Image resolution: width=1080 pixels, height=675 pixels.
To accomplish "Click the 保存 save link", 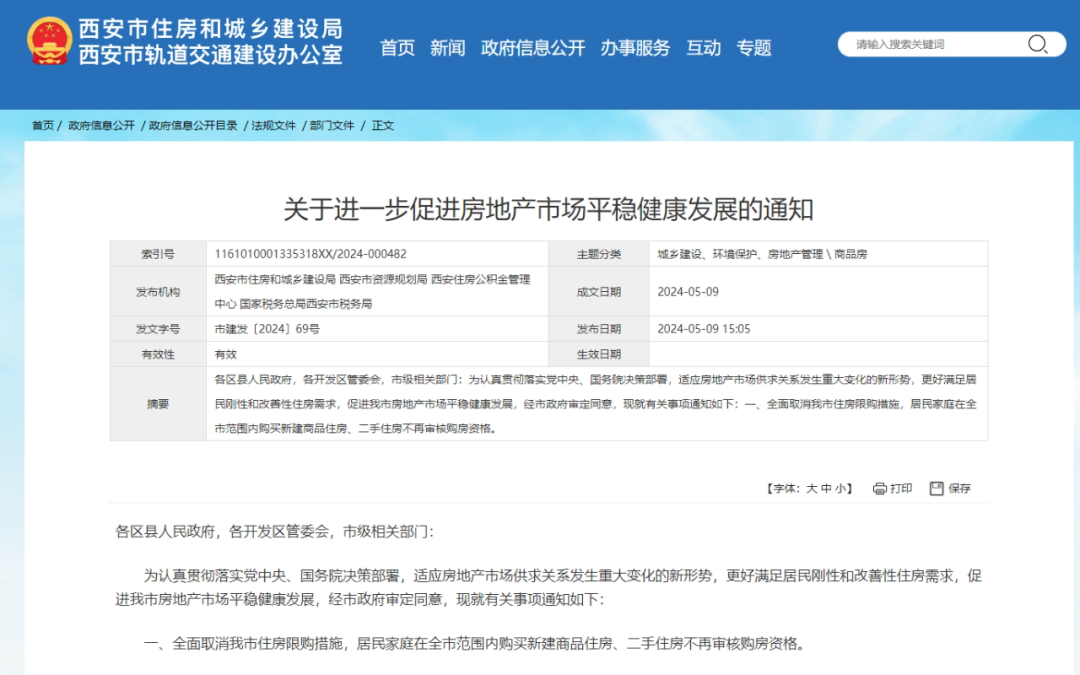I will point(959,489).
